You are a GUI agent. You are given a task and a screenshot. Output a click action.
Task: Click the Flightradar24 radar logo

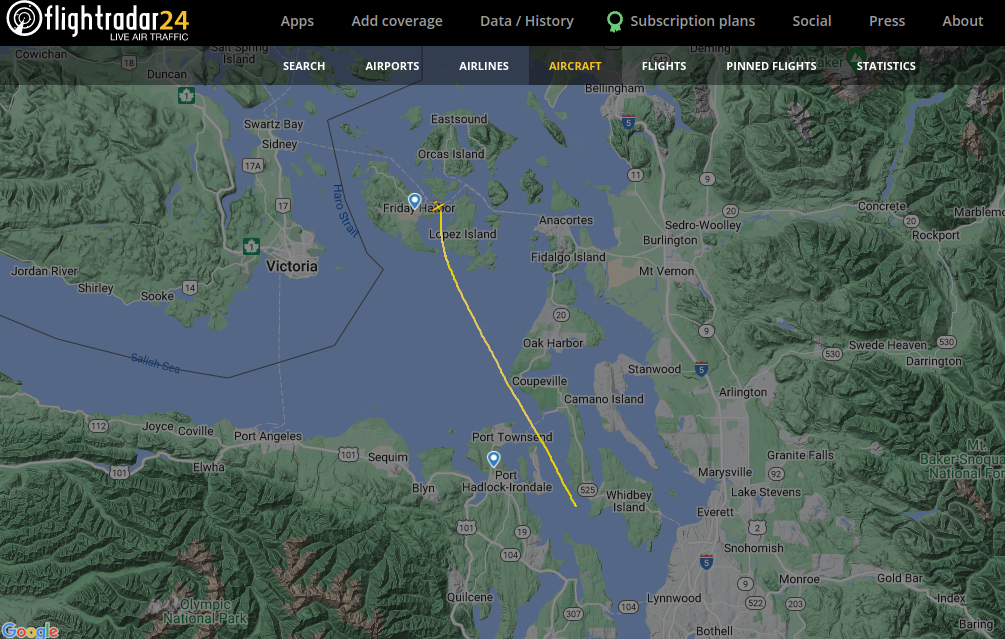pyautogui.click(x=24, y=19)
